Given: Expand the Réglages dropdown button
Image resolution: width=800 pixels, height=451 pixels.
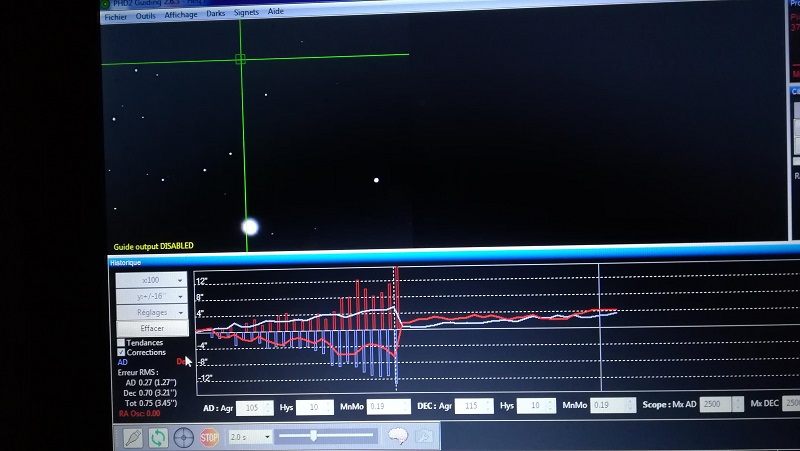Looking at the screenshot, I should point(151,312).
